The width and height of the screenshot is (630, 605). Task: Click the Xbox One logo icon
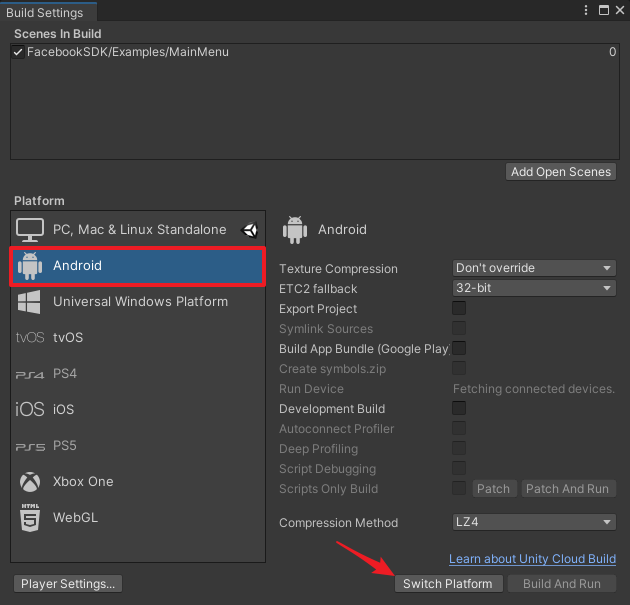[x=30, y=482]
